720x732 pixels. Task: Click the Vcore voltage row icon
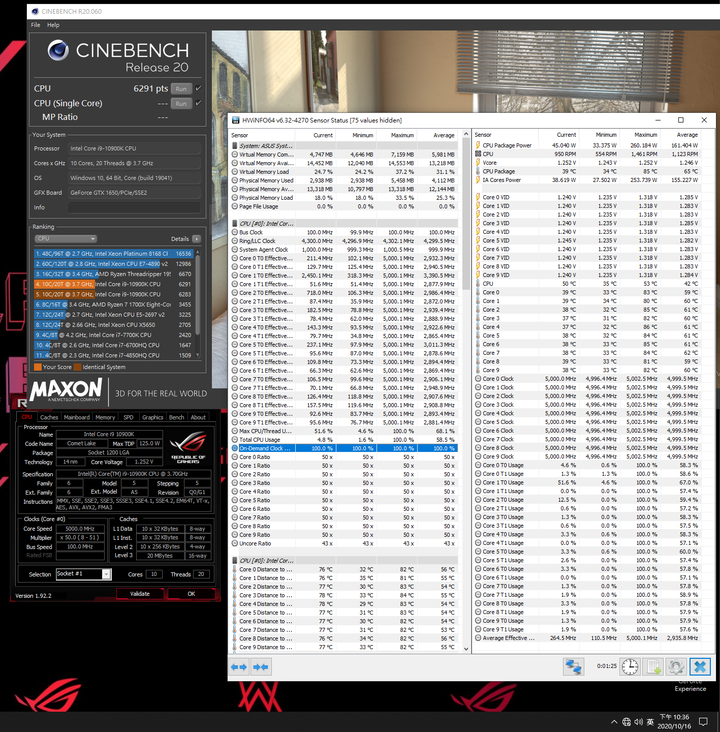(x=478, y=162)
